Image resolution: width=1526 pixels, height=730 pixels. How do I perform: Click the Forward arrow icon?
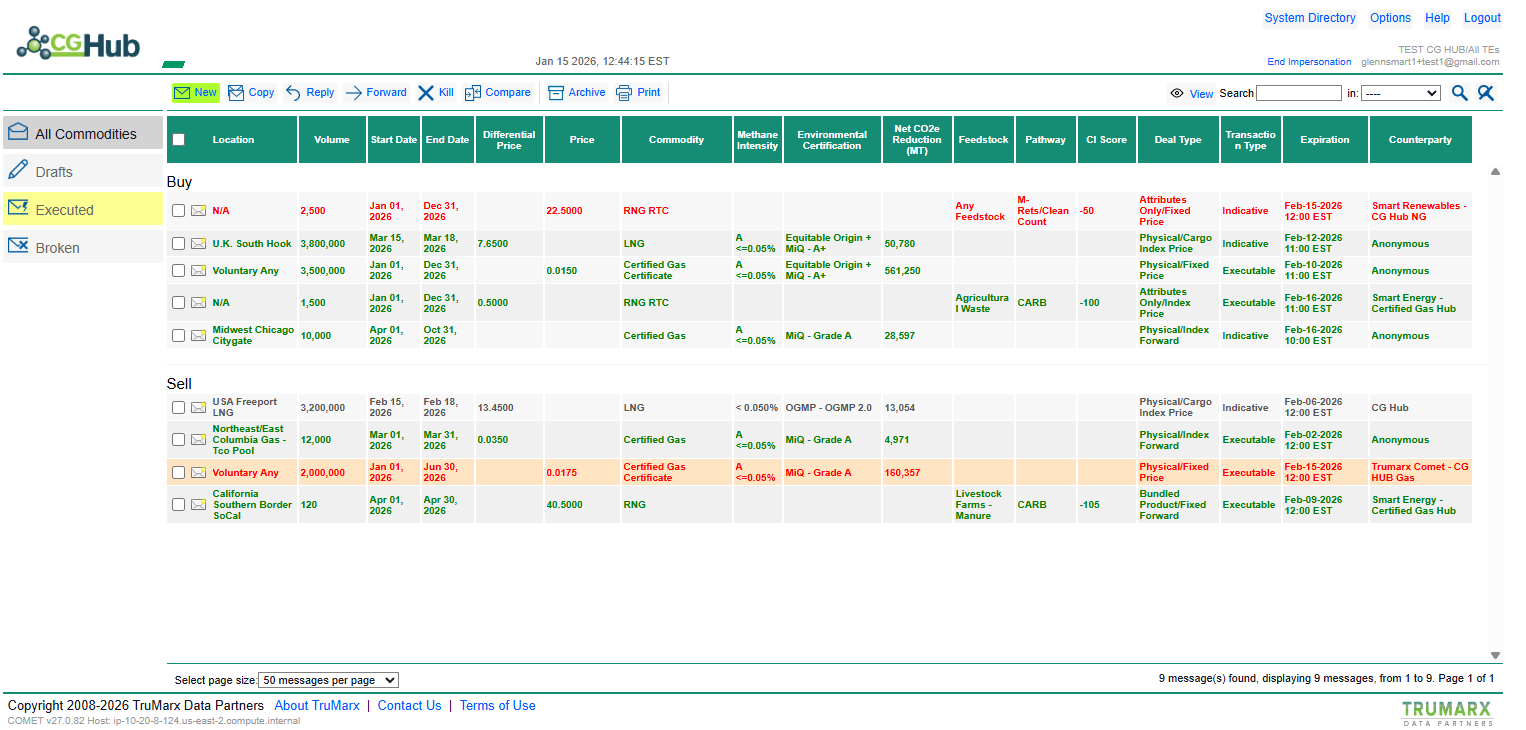tap(353, 93)
